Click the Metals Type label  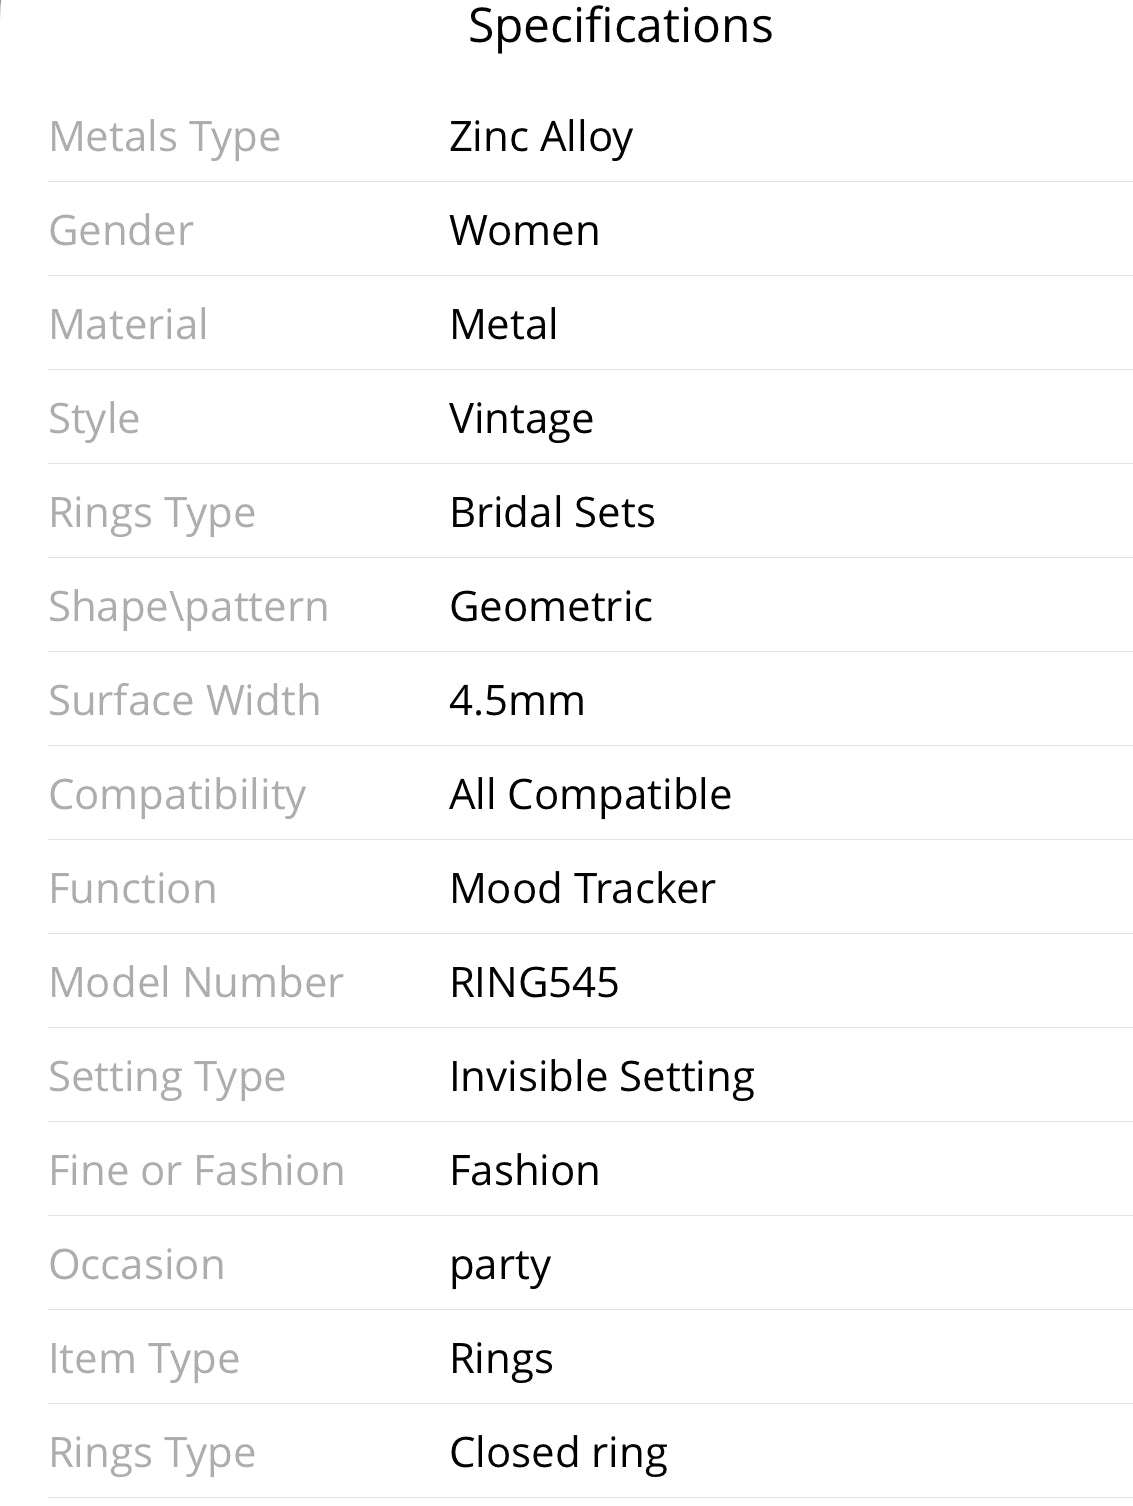[x=165, y=137]
